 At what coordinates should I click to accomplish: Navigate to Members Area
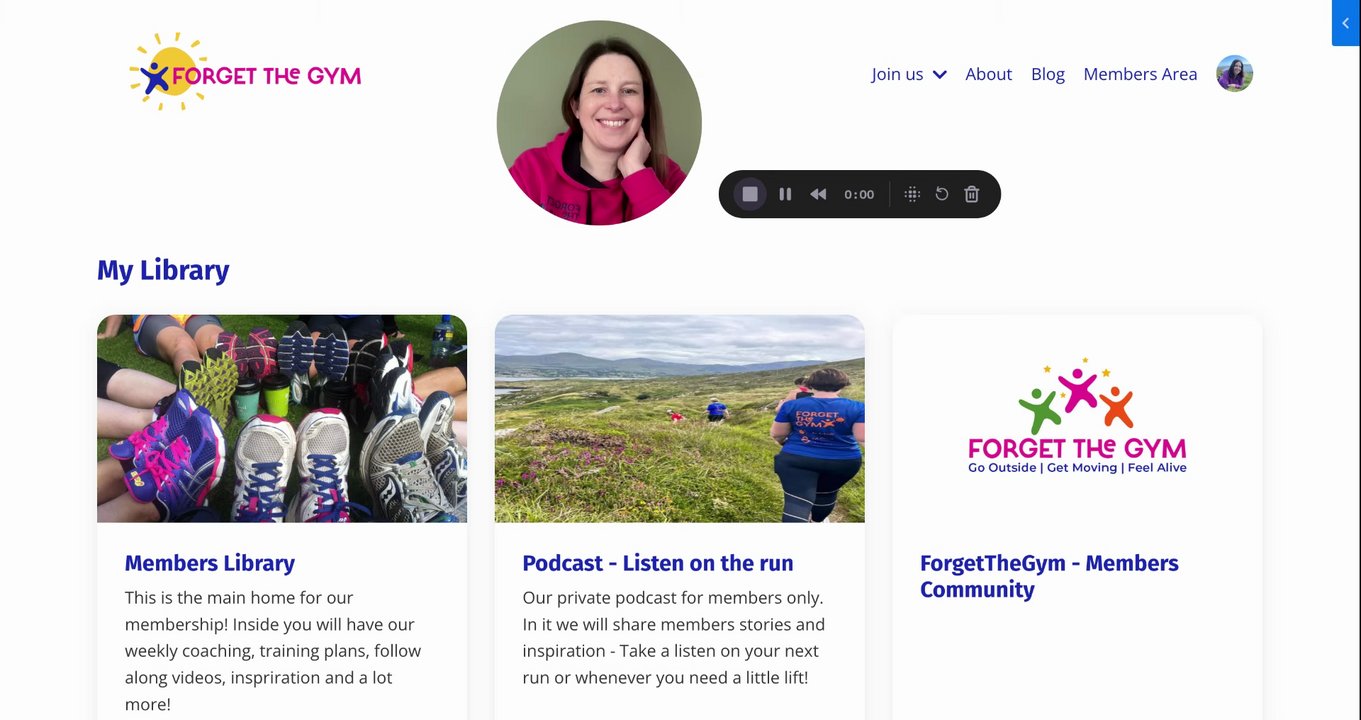click(x=1140, y=74)
